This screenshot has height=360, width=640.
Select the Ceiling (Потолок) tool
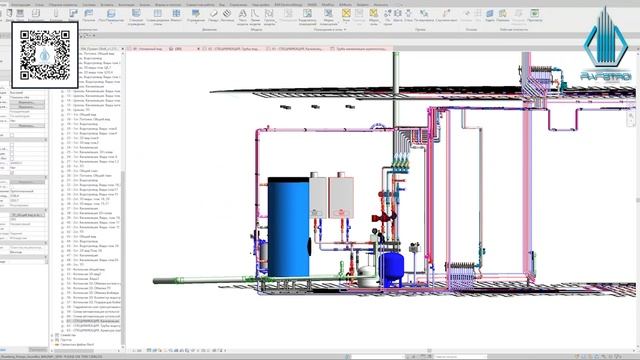89,16
